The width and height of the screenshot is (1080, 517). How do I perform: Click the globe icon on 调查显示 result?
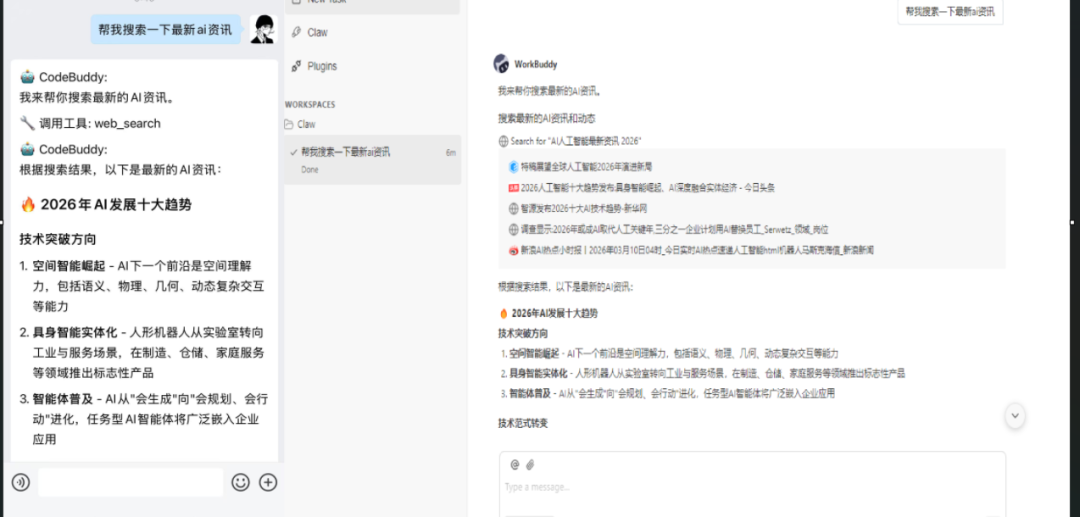pyautogui.click(x=513, y=229)
